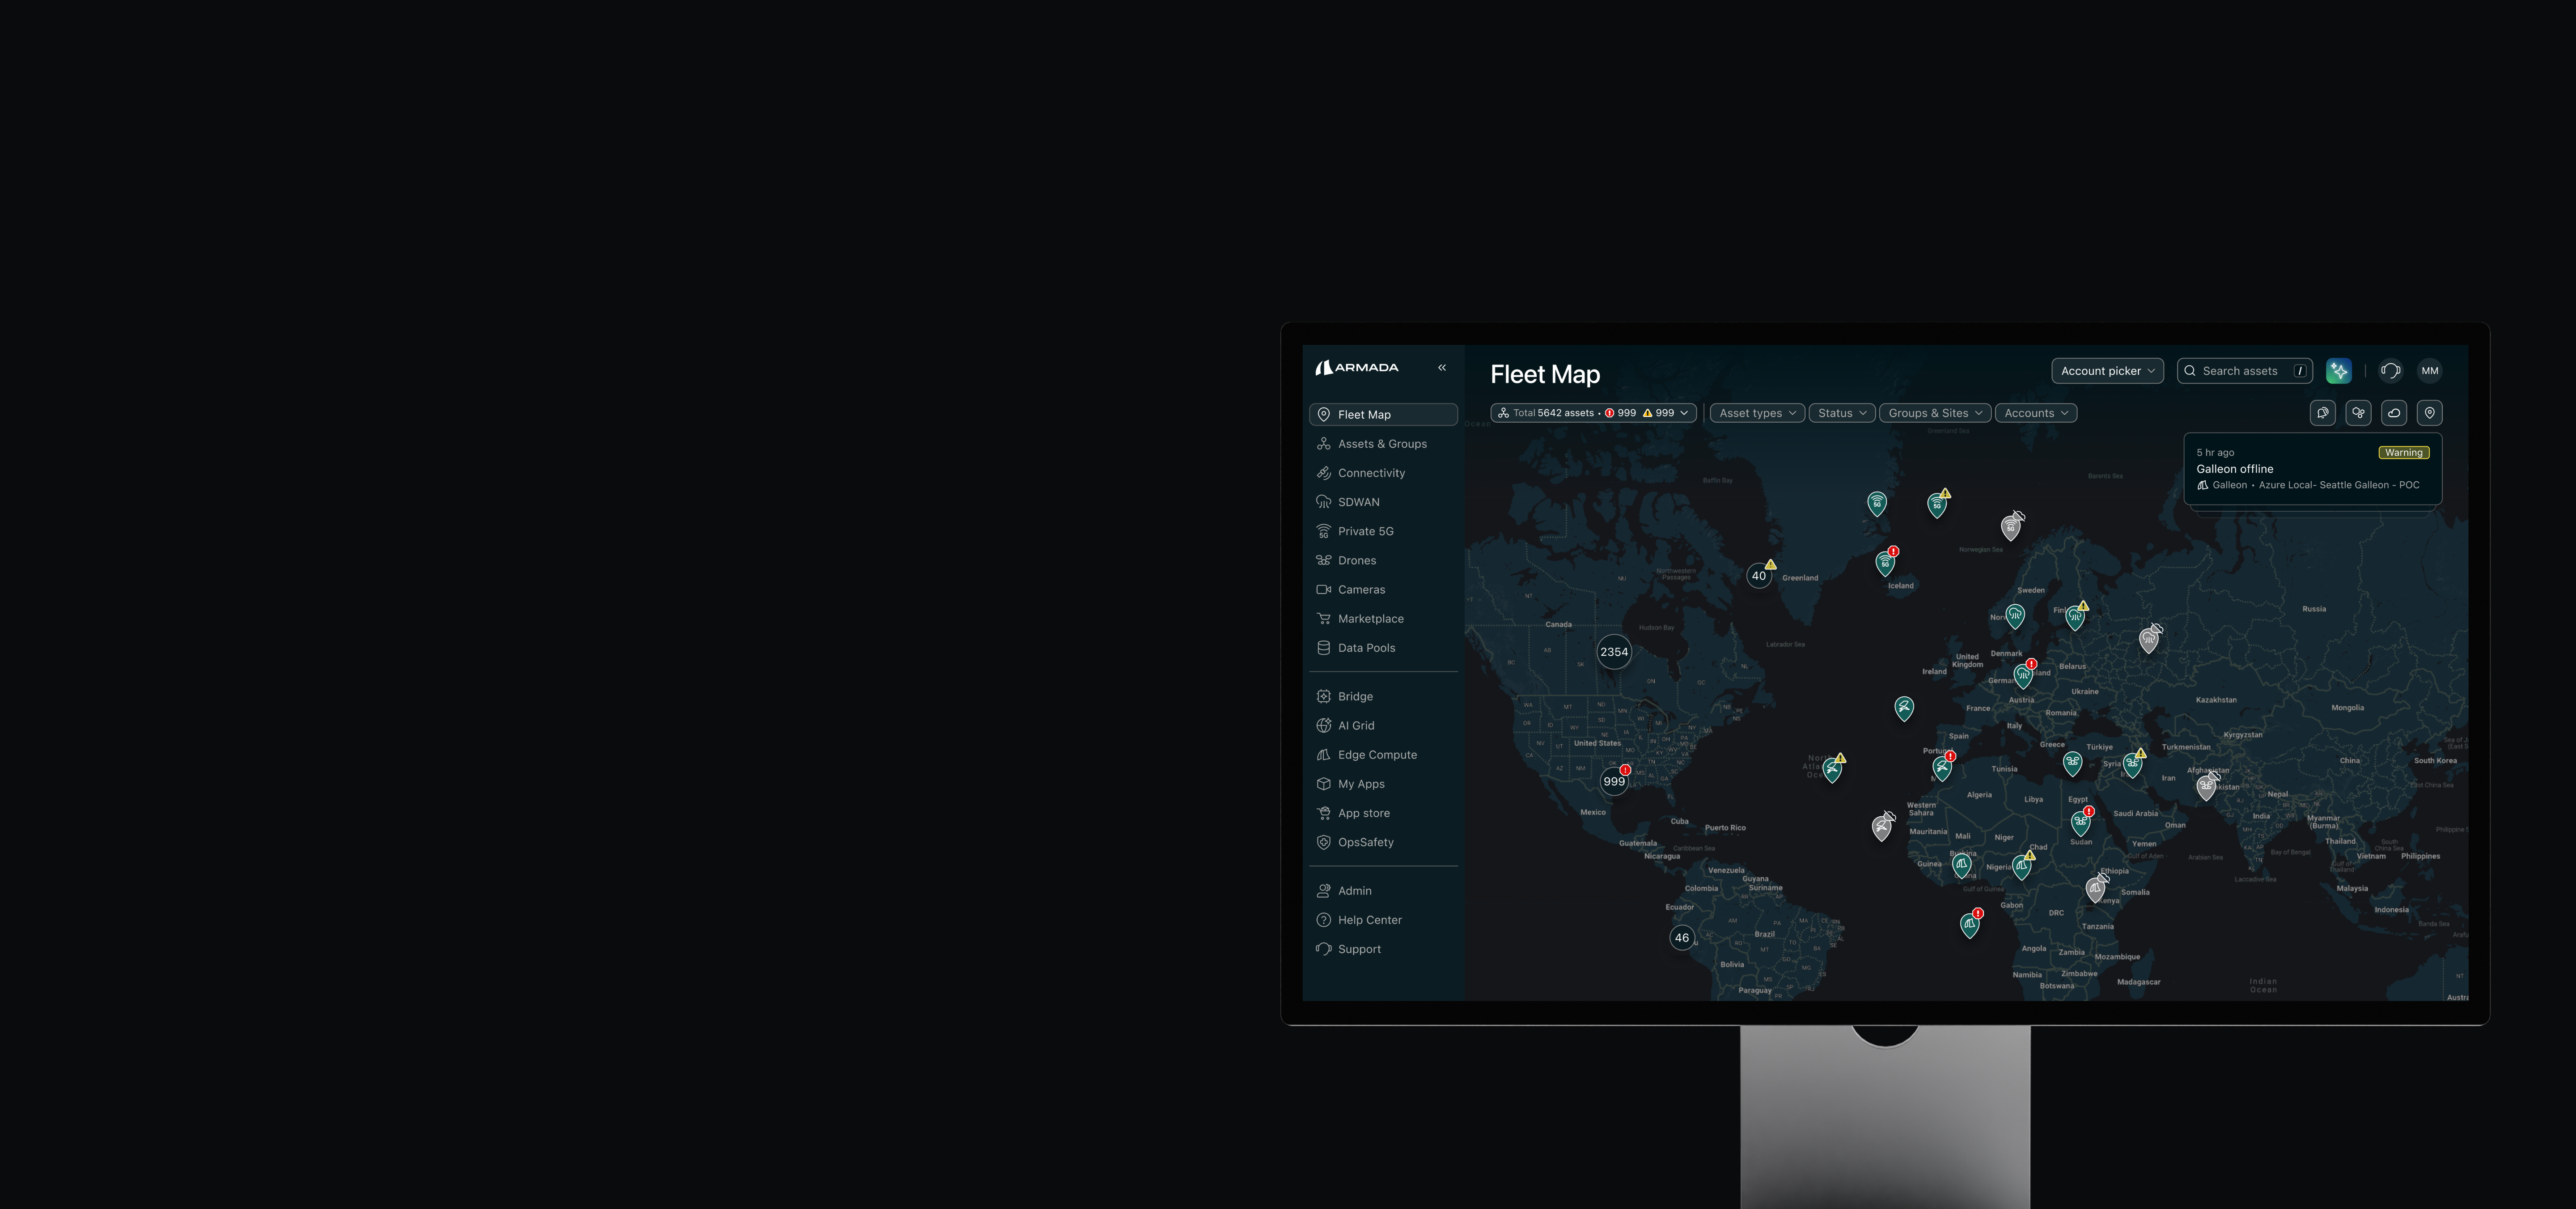The width and height of the screenshot is (2576, 1209).
Task: Click the Armada logo
Action: (1357, 368)
